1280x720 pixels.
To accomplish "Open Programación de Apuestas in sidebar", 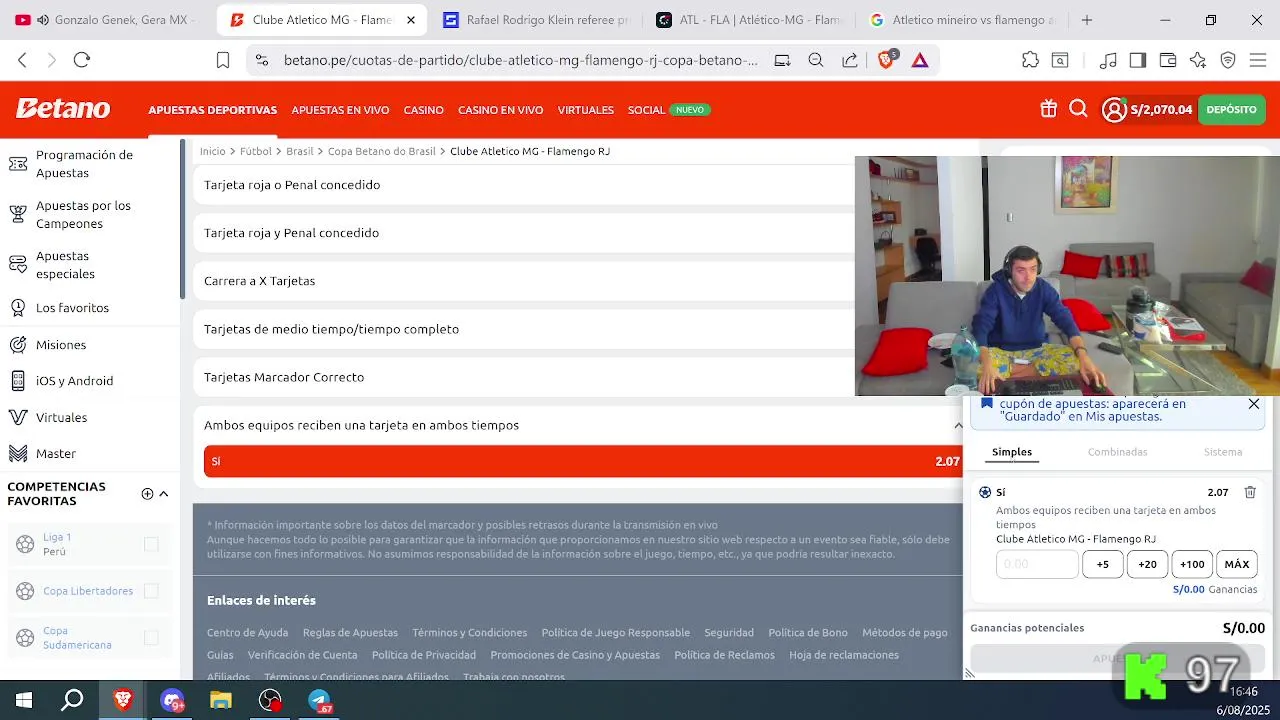I will [x=84, y=164].
